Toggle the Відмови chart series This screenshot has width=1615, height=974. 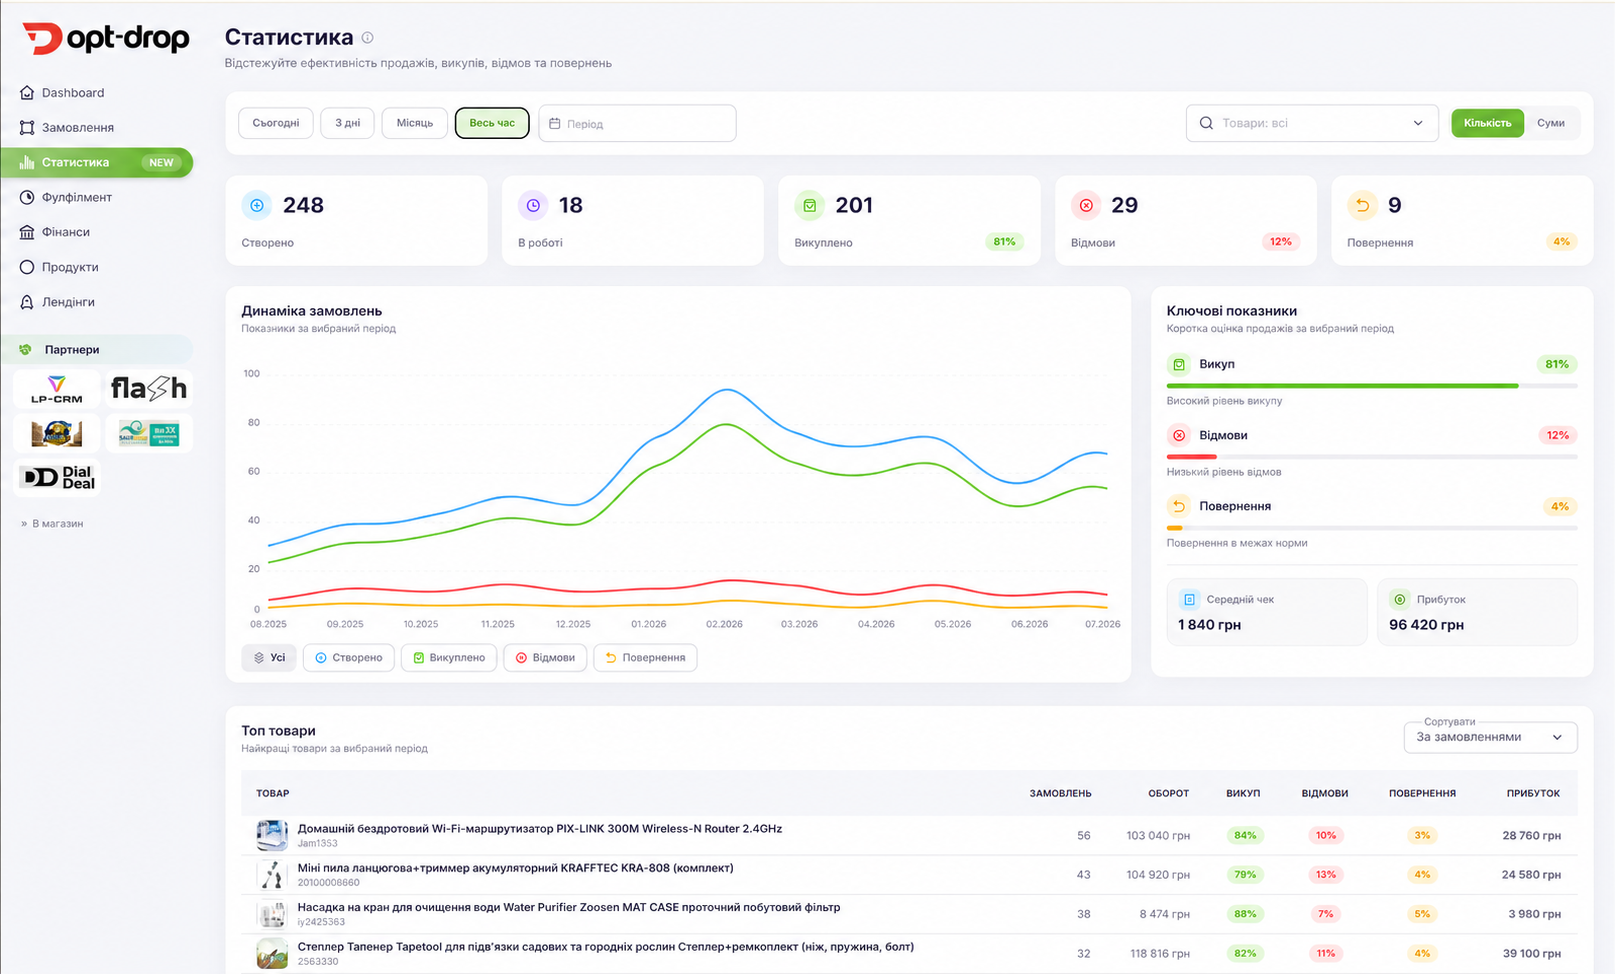click(545, 658)
